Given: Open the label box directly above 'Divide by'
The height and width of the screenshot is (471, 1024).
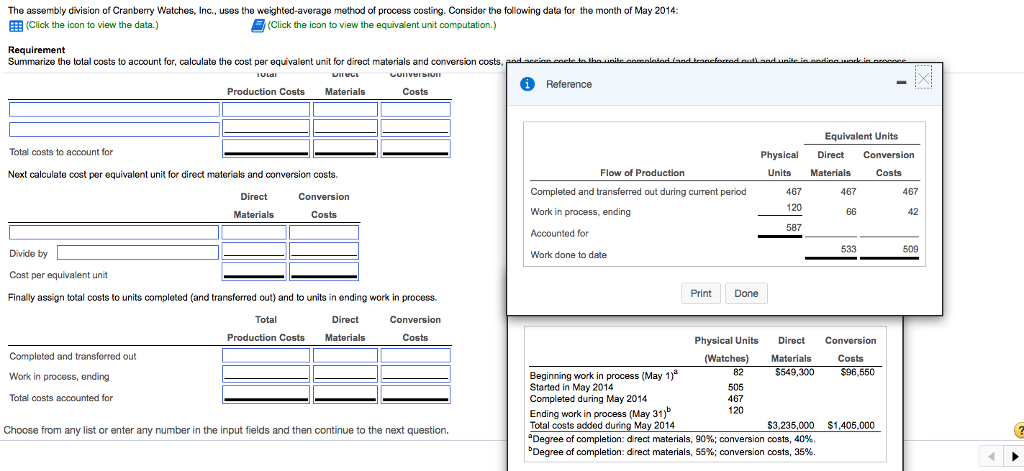Looking at the screenshot, I should [x=114, y=233].
